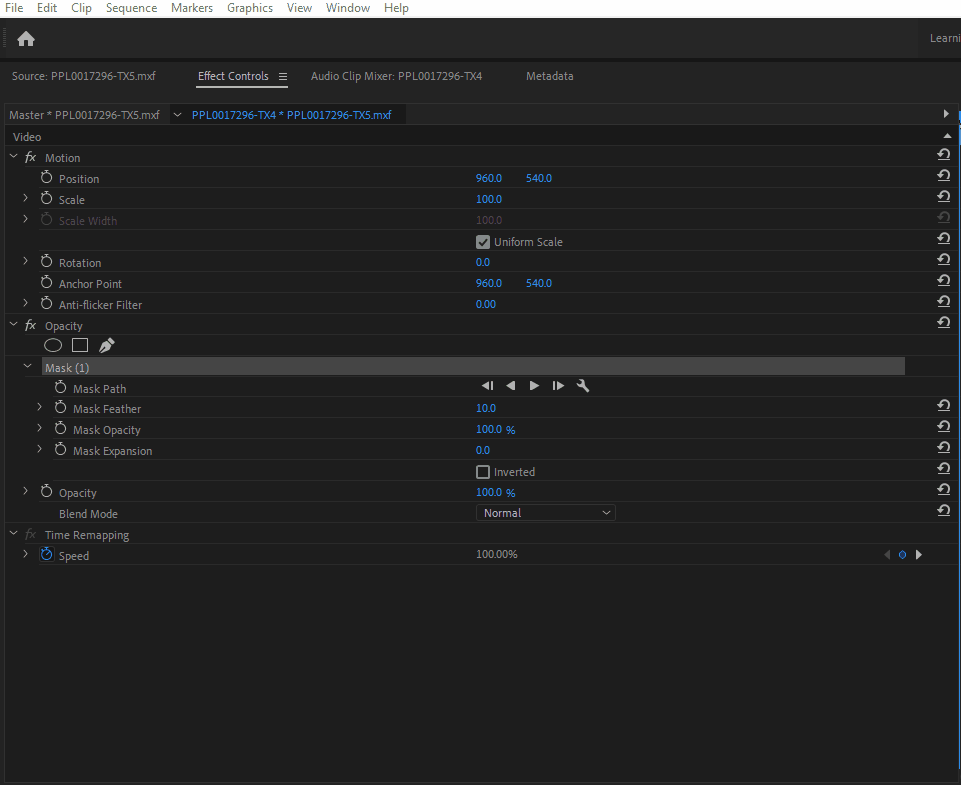
Task: Click the fx badge next to Opacity
Action: tap(30, 324)
